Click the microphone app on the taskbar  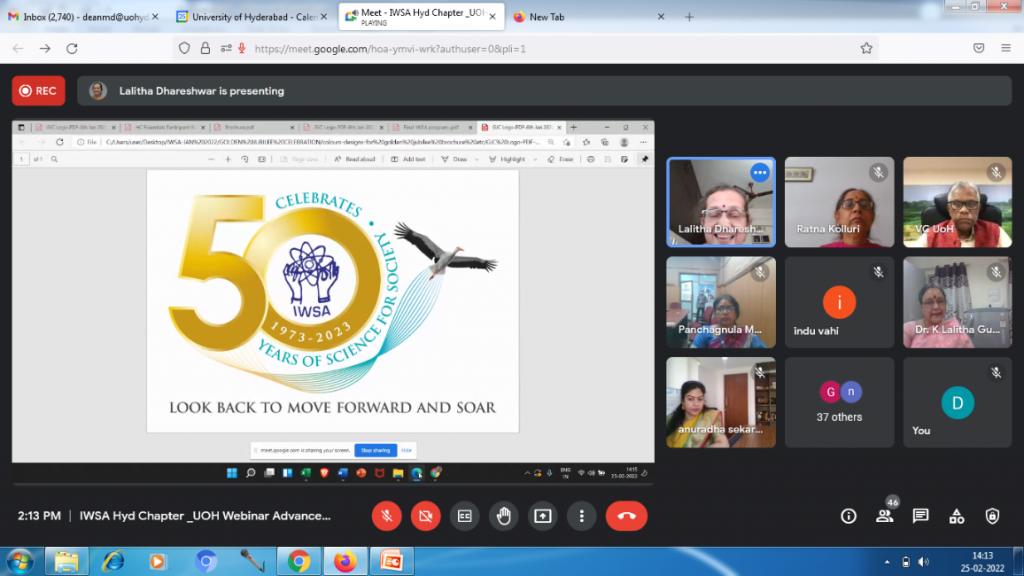coord(252,562)
